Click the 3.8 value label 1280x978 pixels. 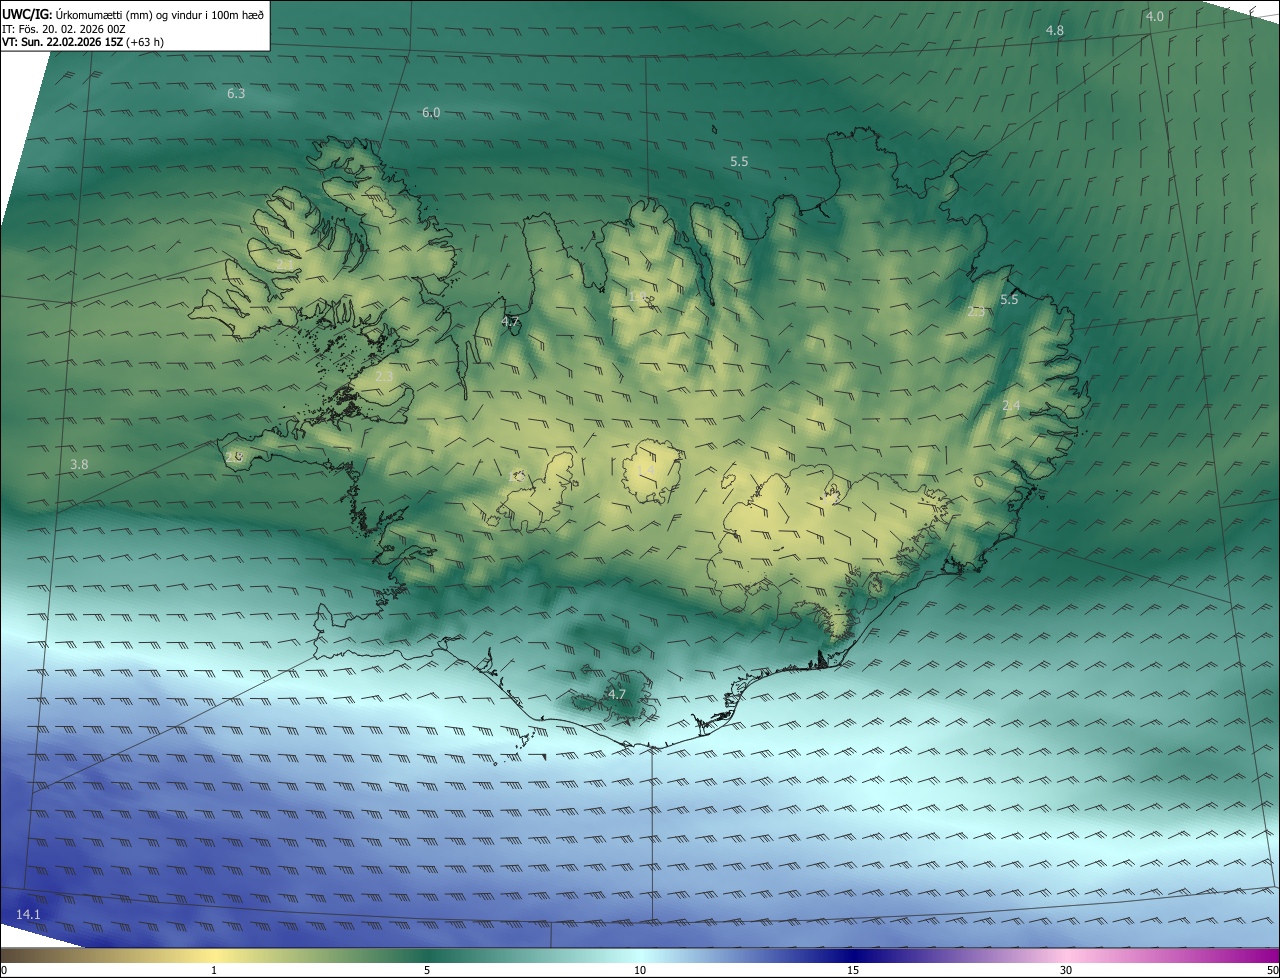[x=79, y=465]
